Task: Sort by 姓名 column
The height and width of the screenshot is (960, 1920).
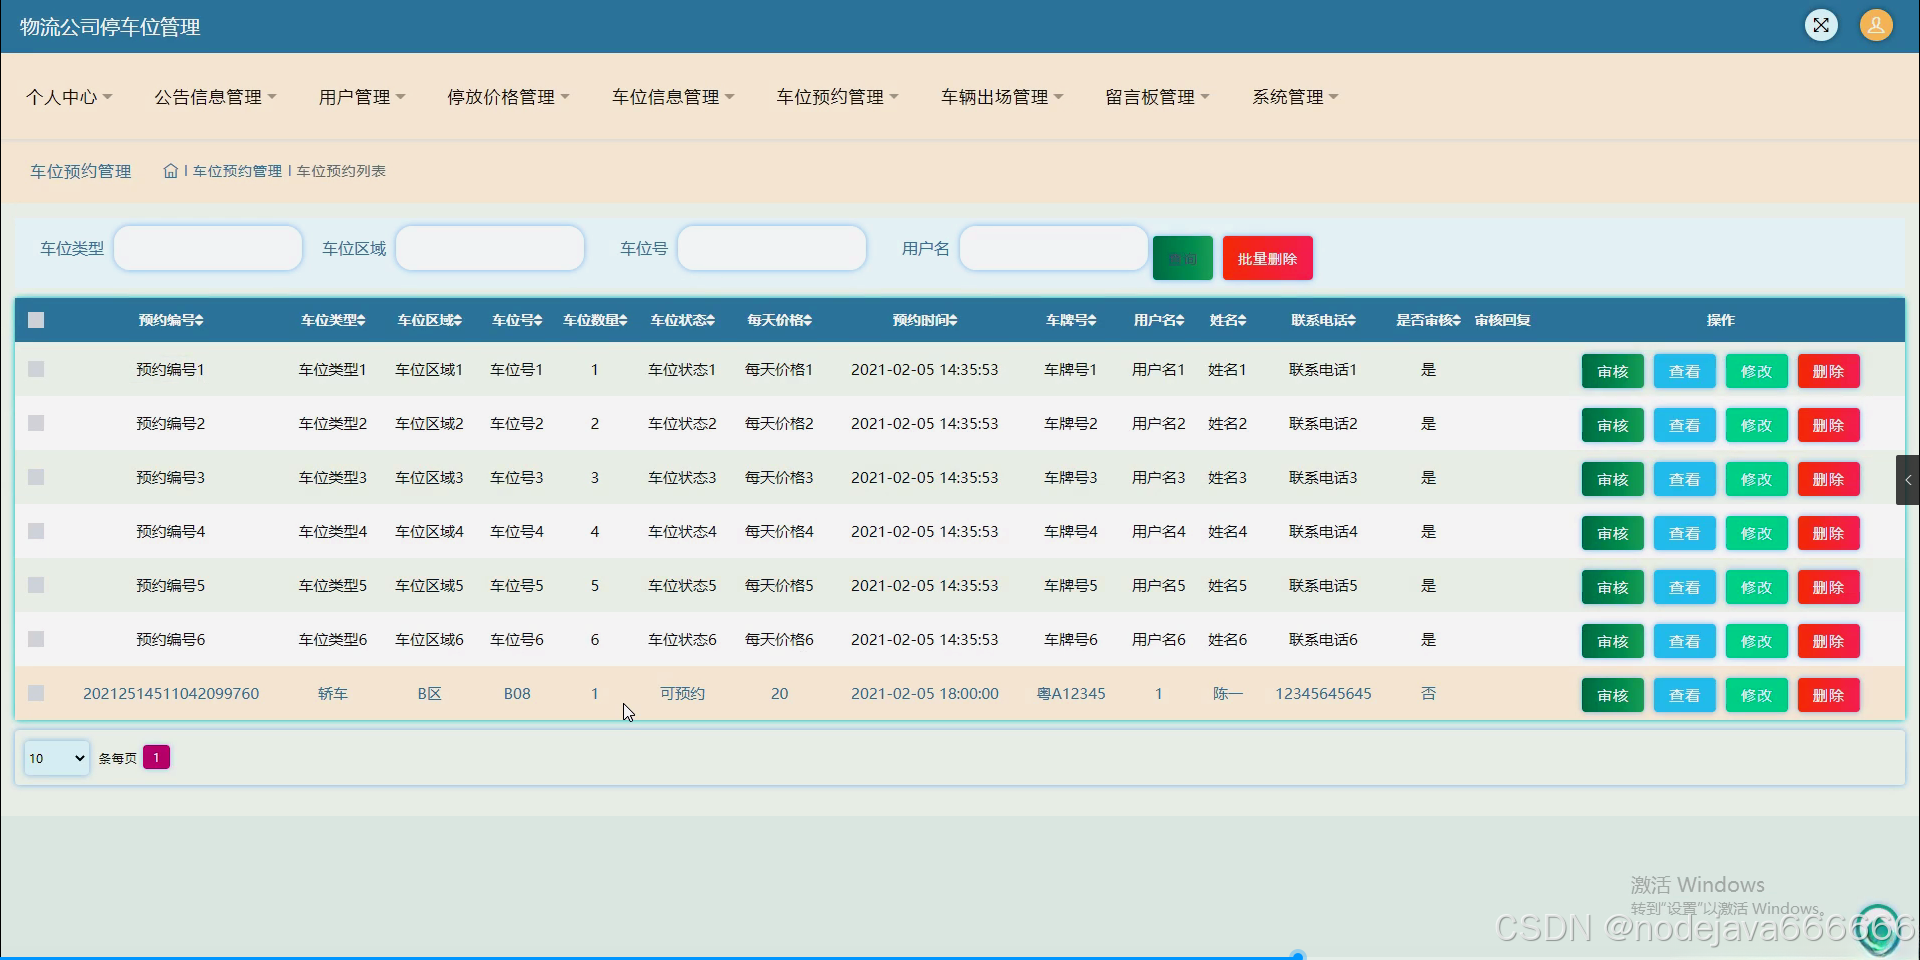Action: tap(1228, 320)
